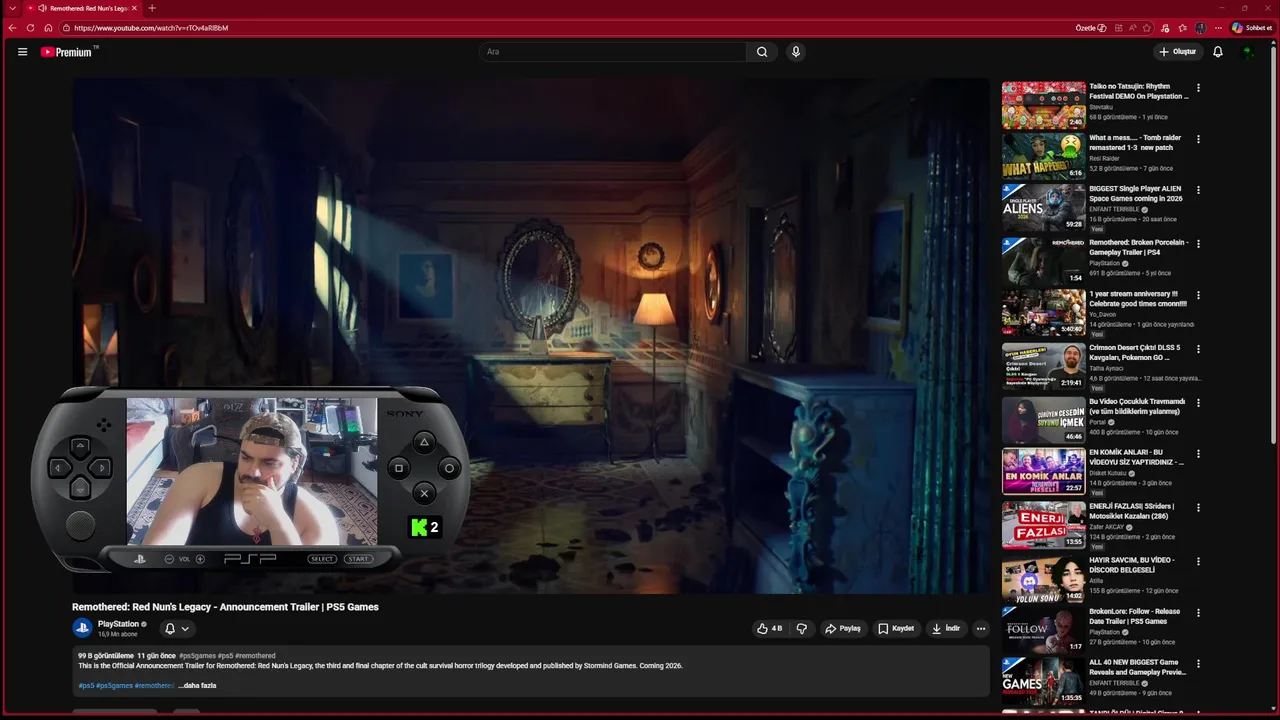1280x720 pixels.
Task: Open 1 year stream anniversary thumbnail
Action: (1043, 312)
